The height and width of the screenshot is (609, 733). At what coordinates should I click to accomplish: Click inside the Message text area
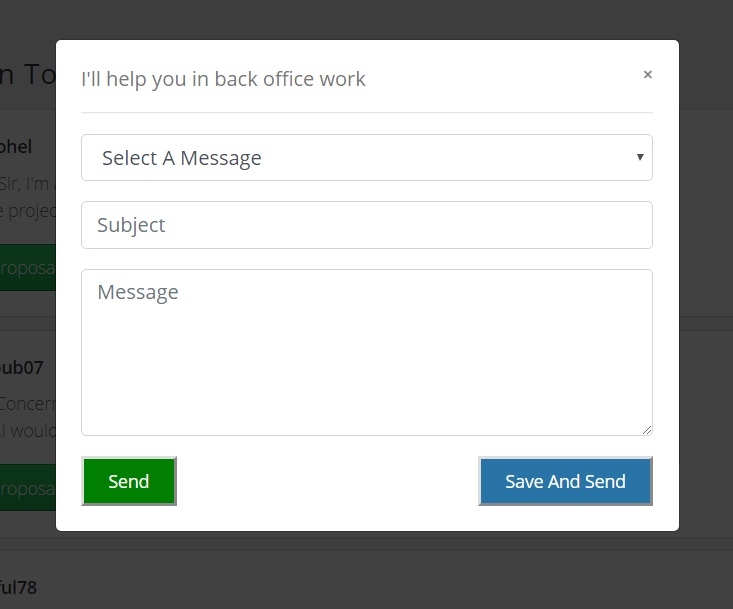pyautogui.click(x=366, y=352)
